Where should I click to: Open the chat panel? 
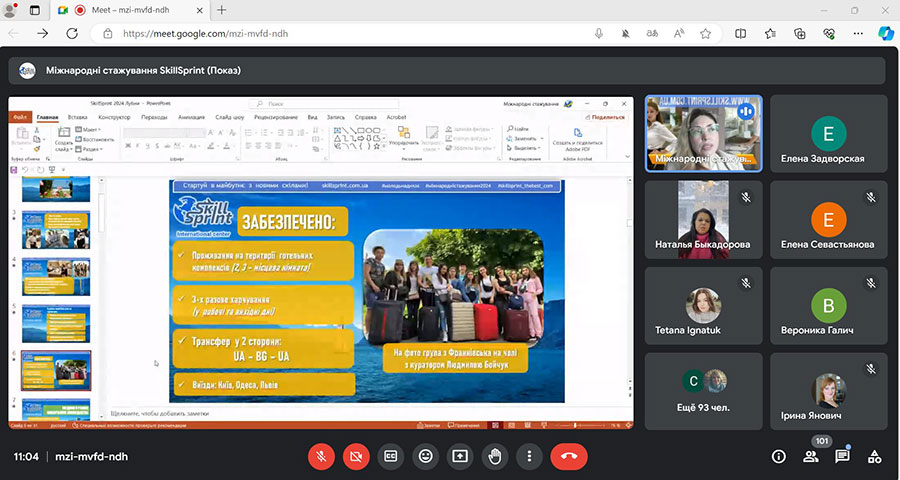843,456
